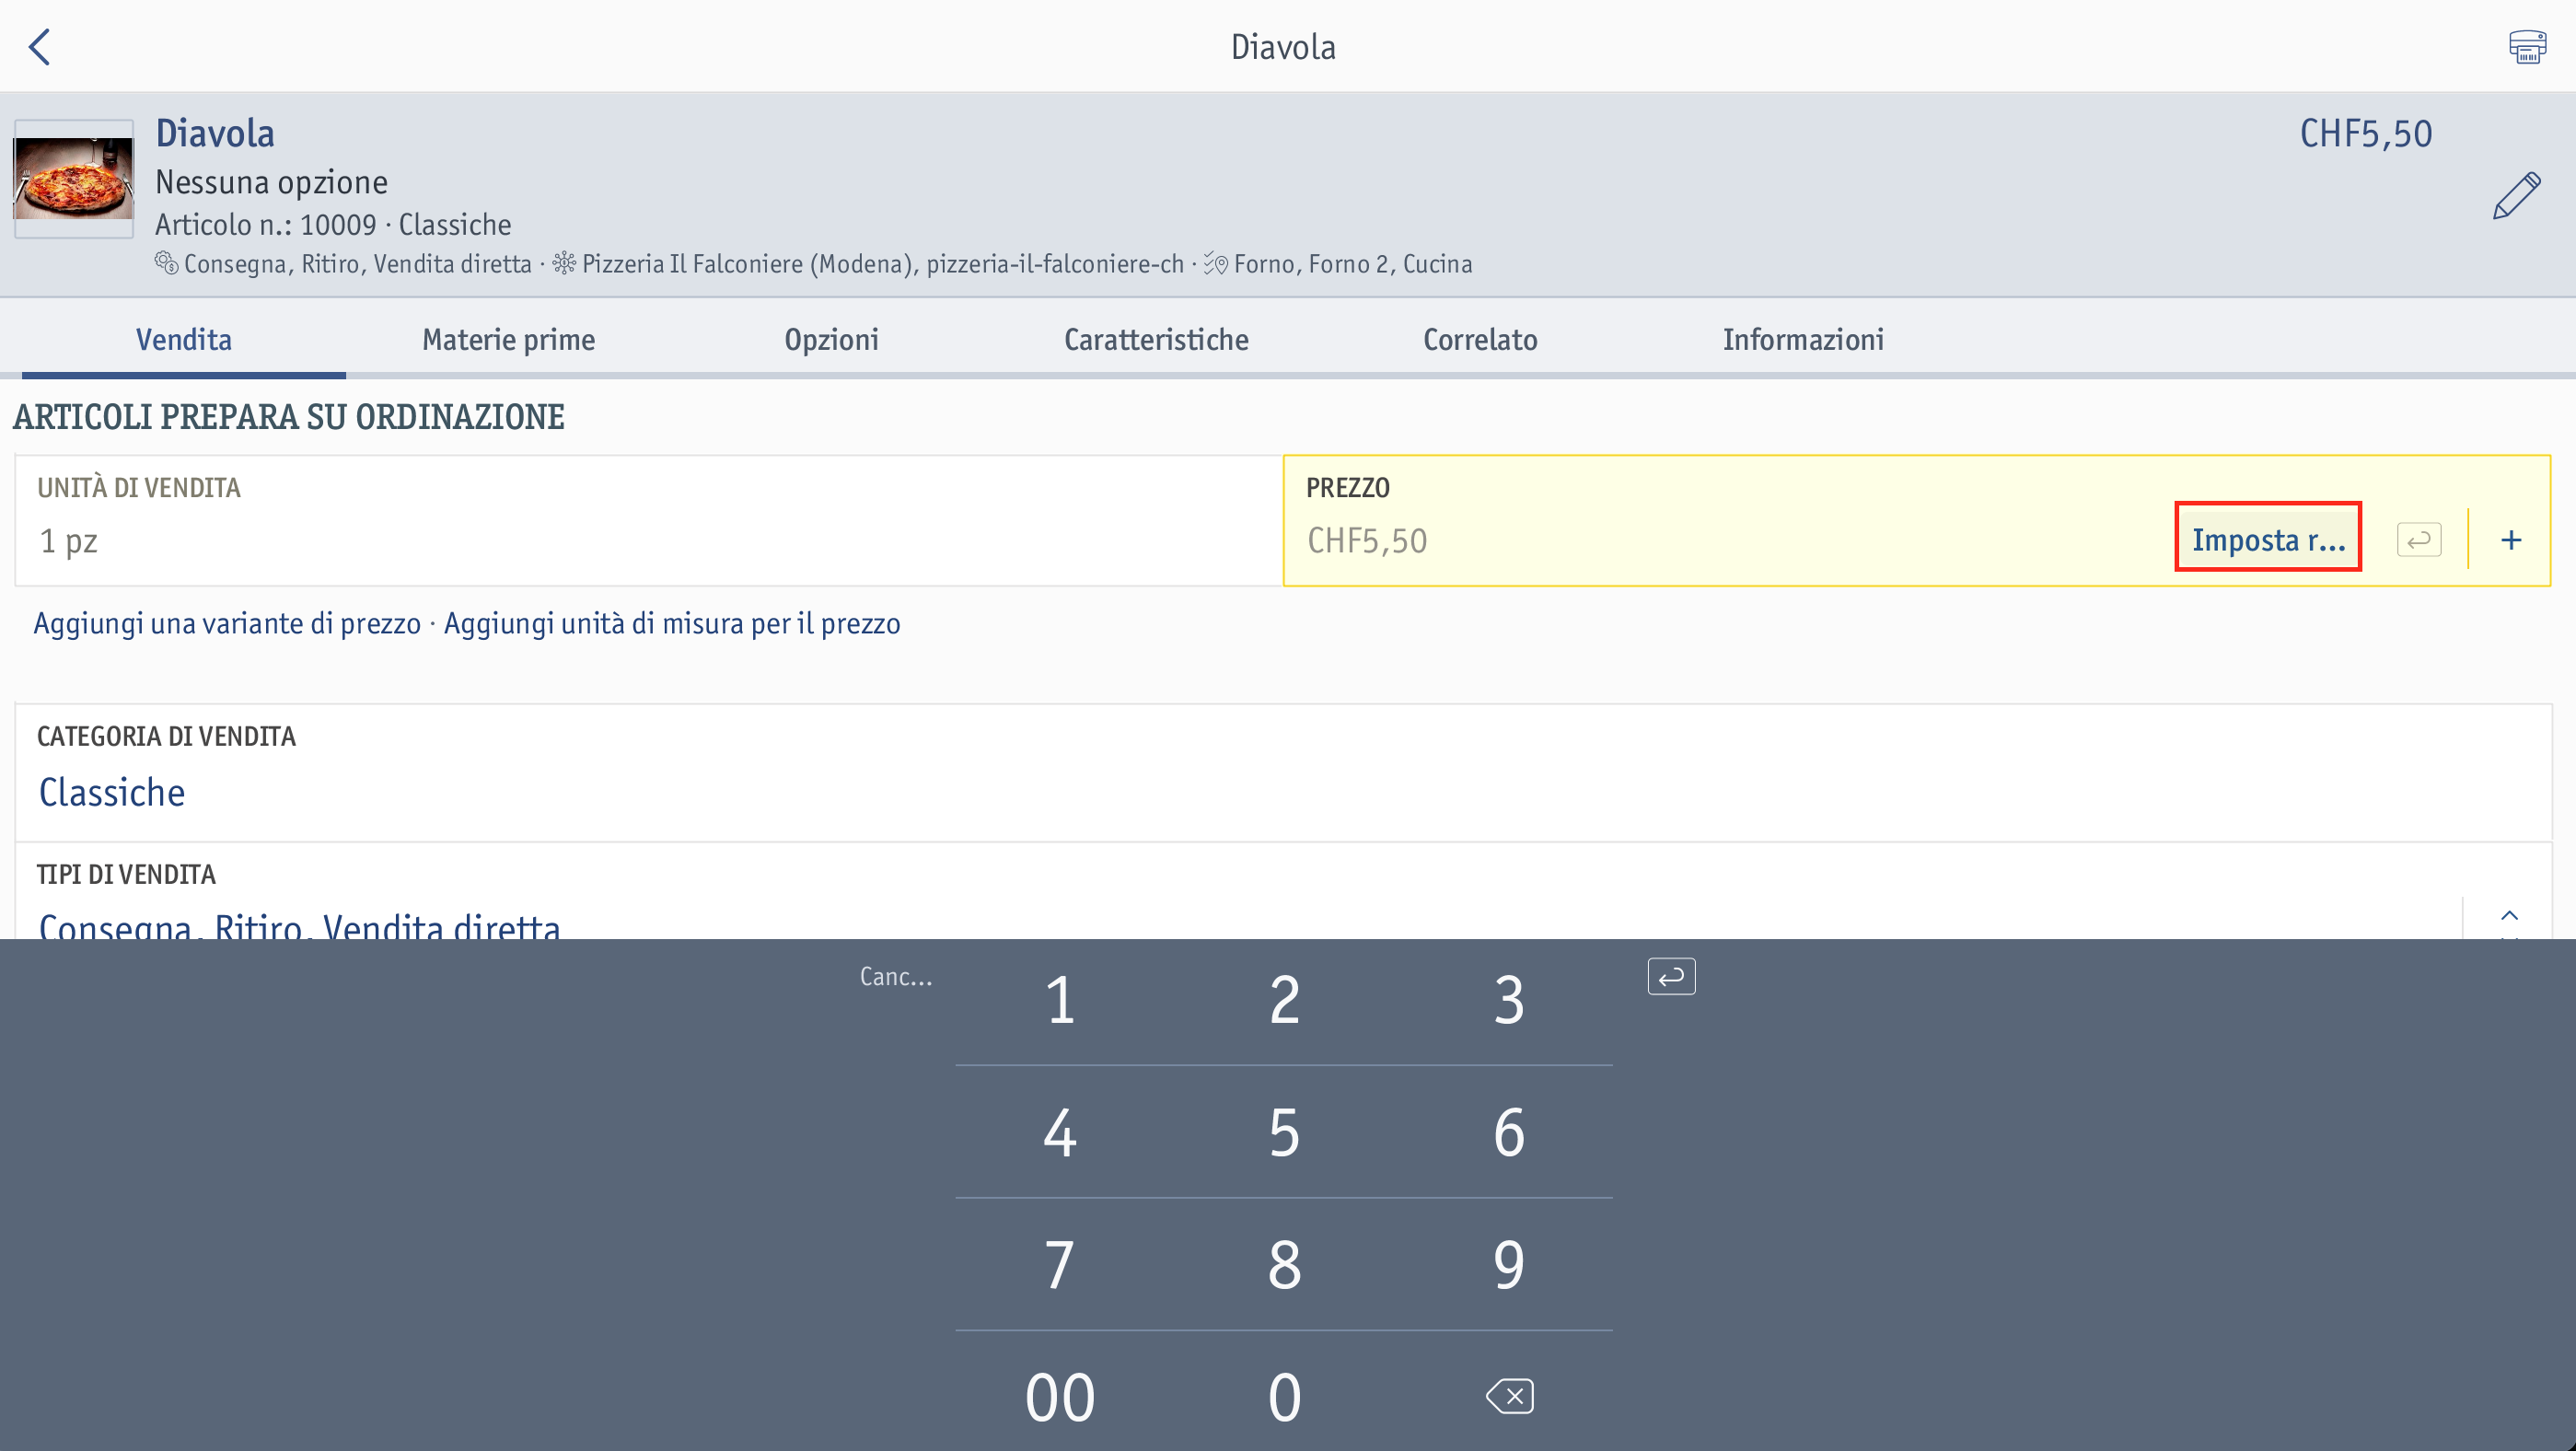Tap keypad digit 3
Image resolution: width=2576 pixels, height=1451 pixels.
point(1509,999)
